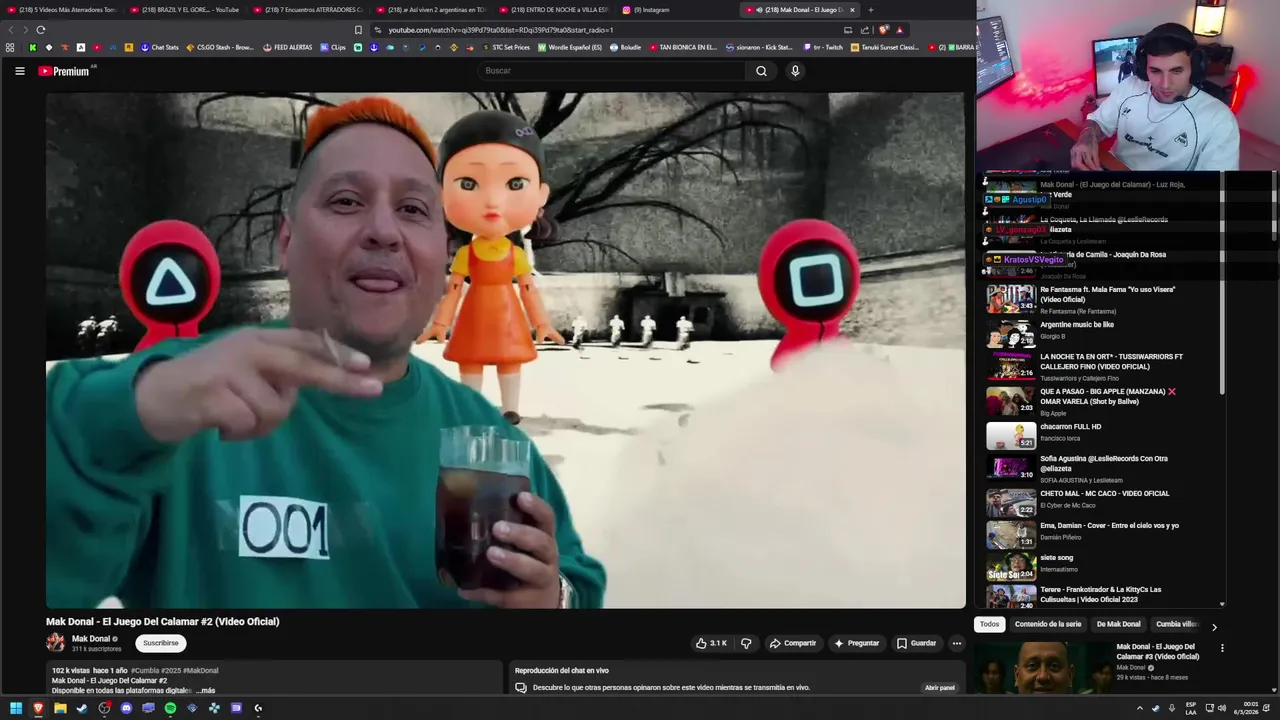Open the Mak Donal channel avatar
The width and height of the screenshot is (1280, 720).
tap(55, 642)
